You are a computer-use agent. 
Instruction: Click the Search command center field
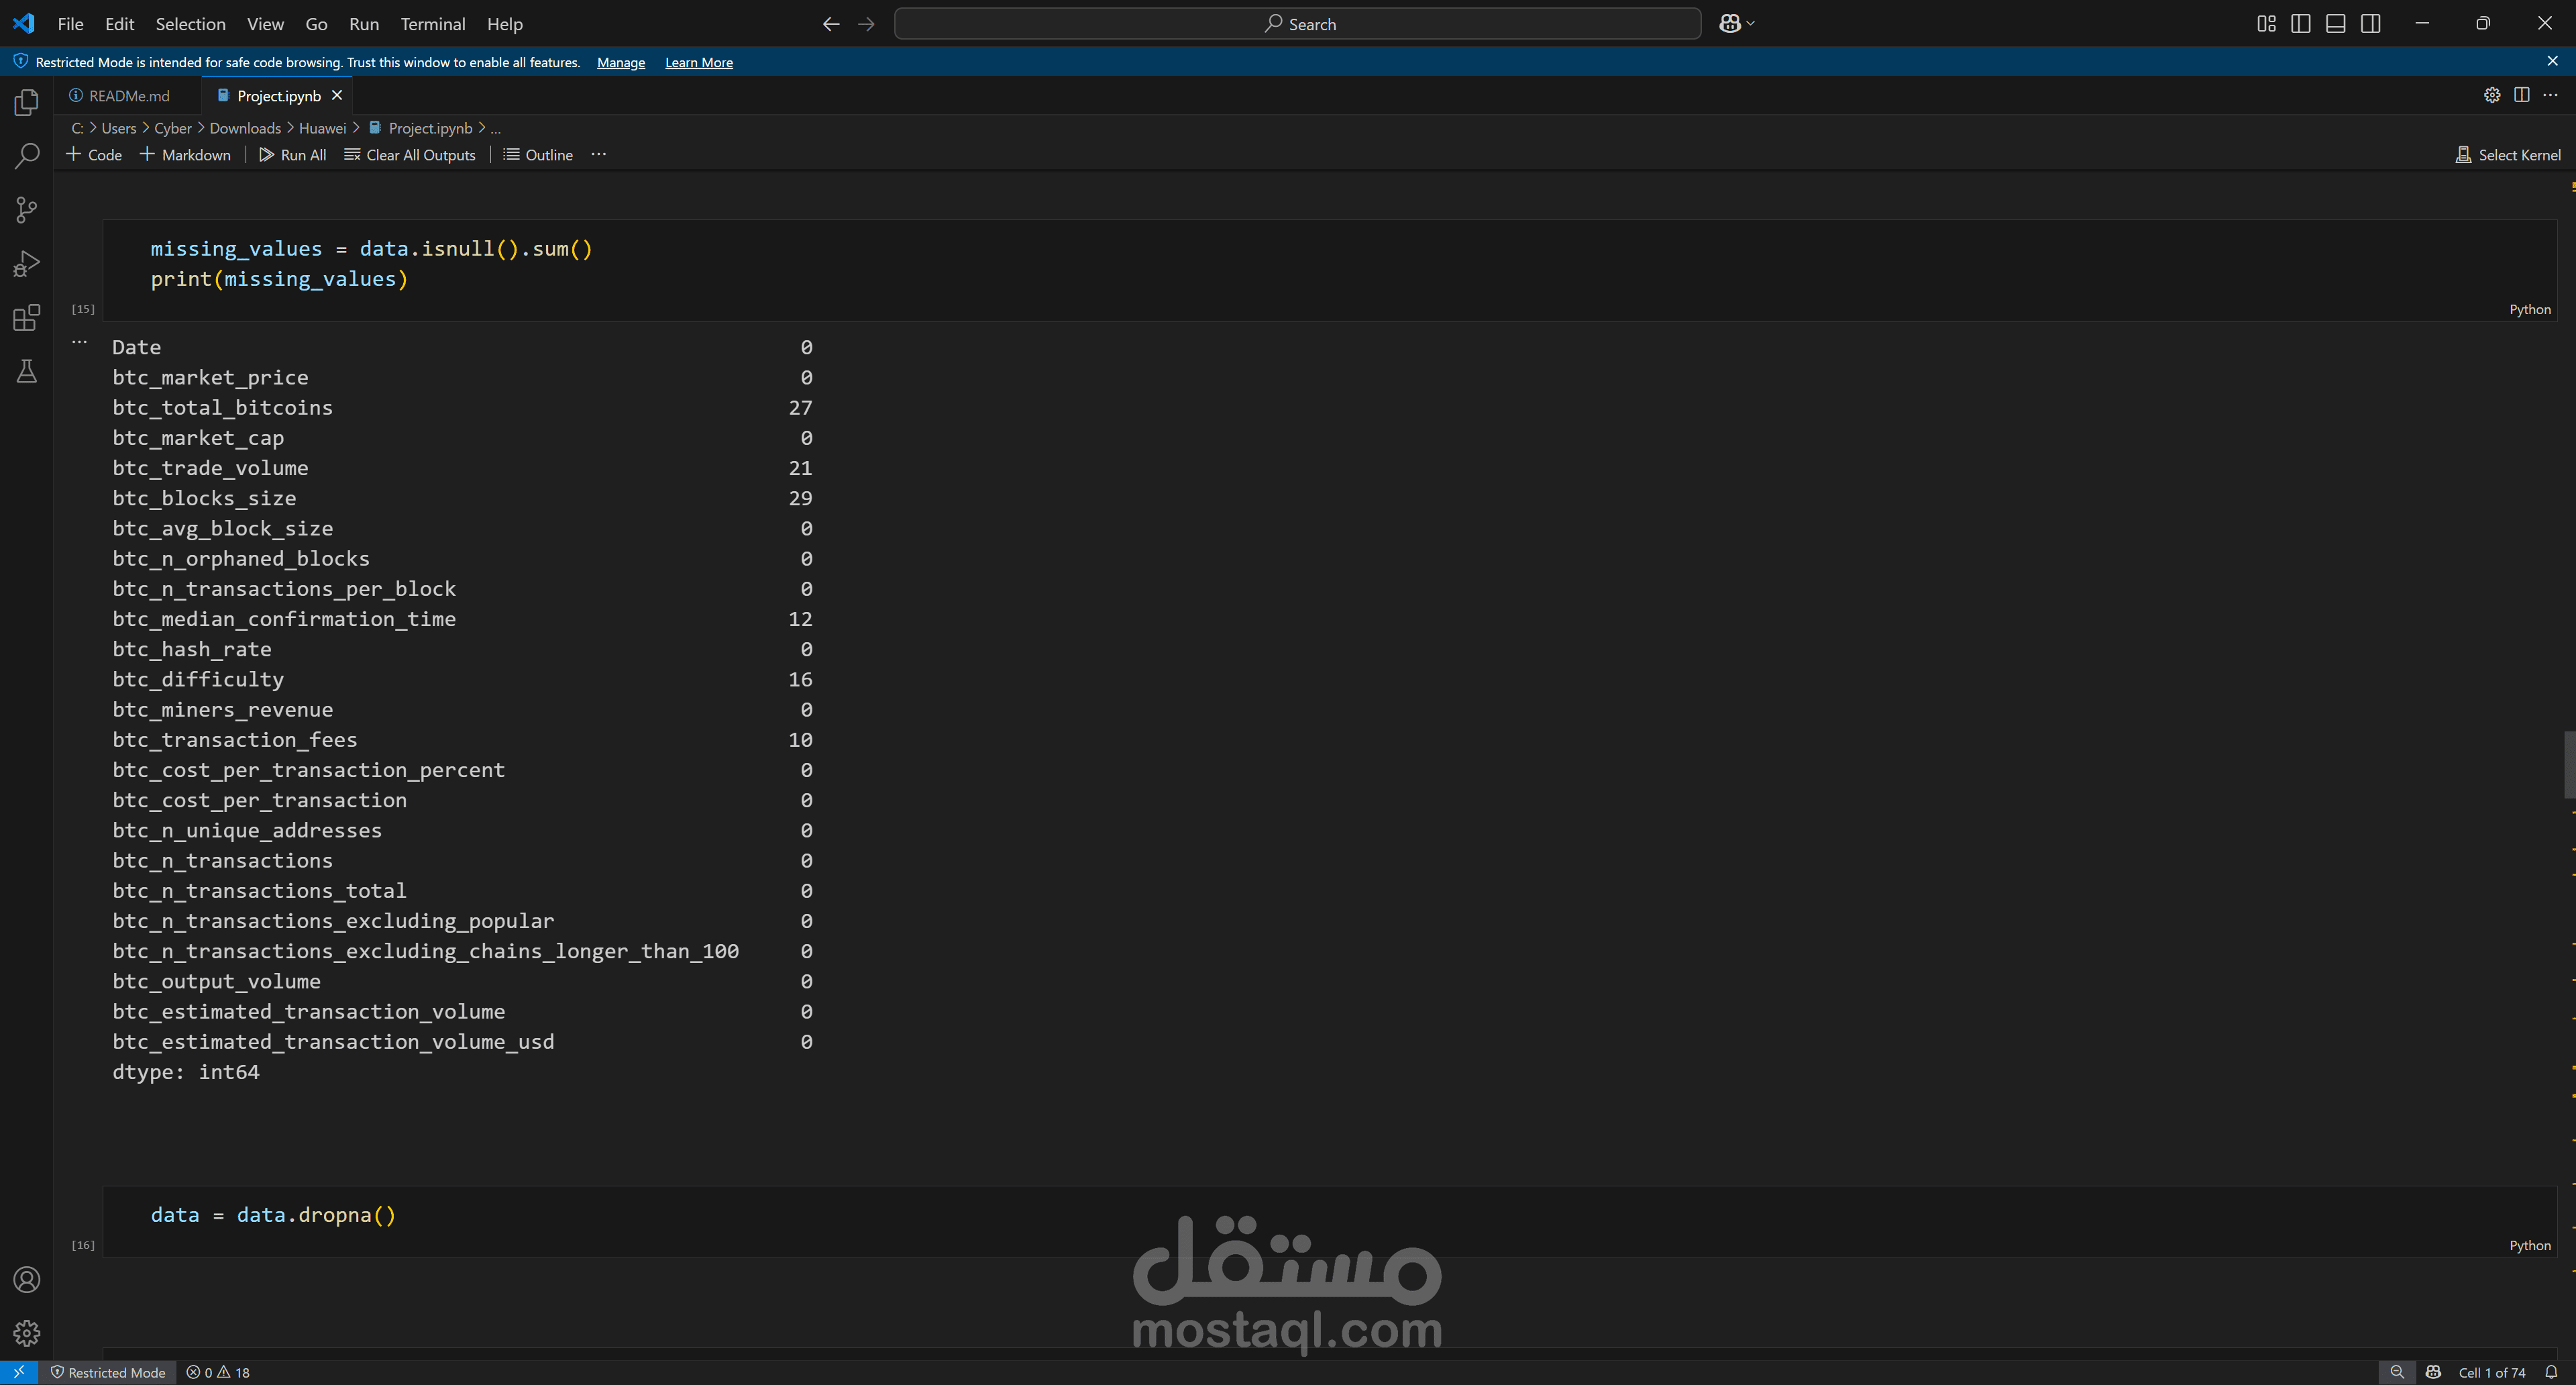tap(1297, 24)
